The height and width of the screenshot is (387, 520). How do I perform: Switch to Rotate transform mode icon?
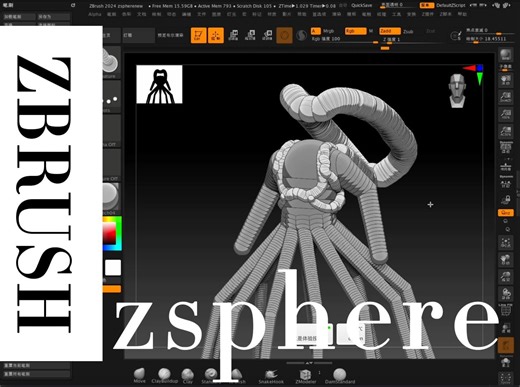[x=267, y=35]
